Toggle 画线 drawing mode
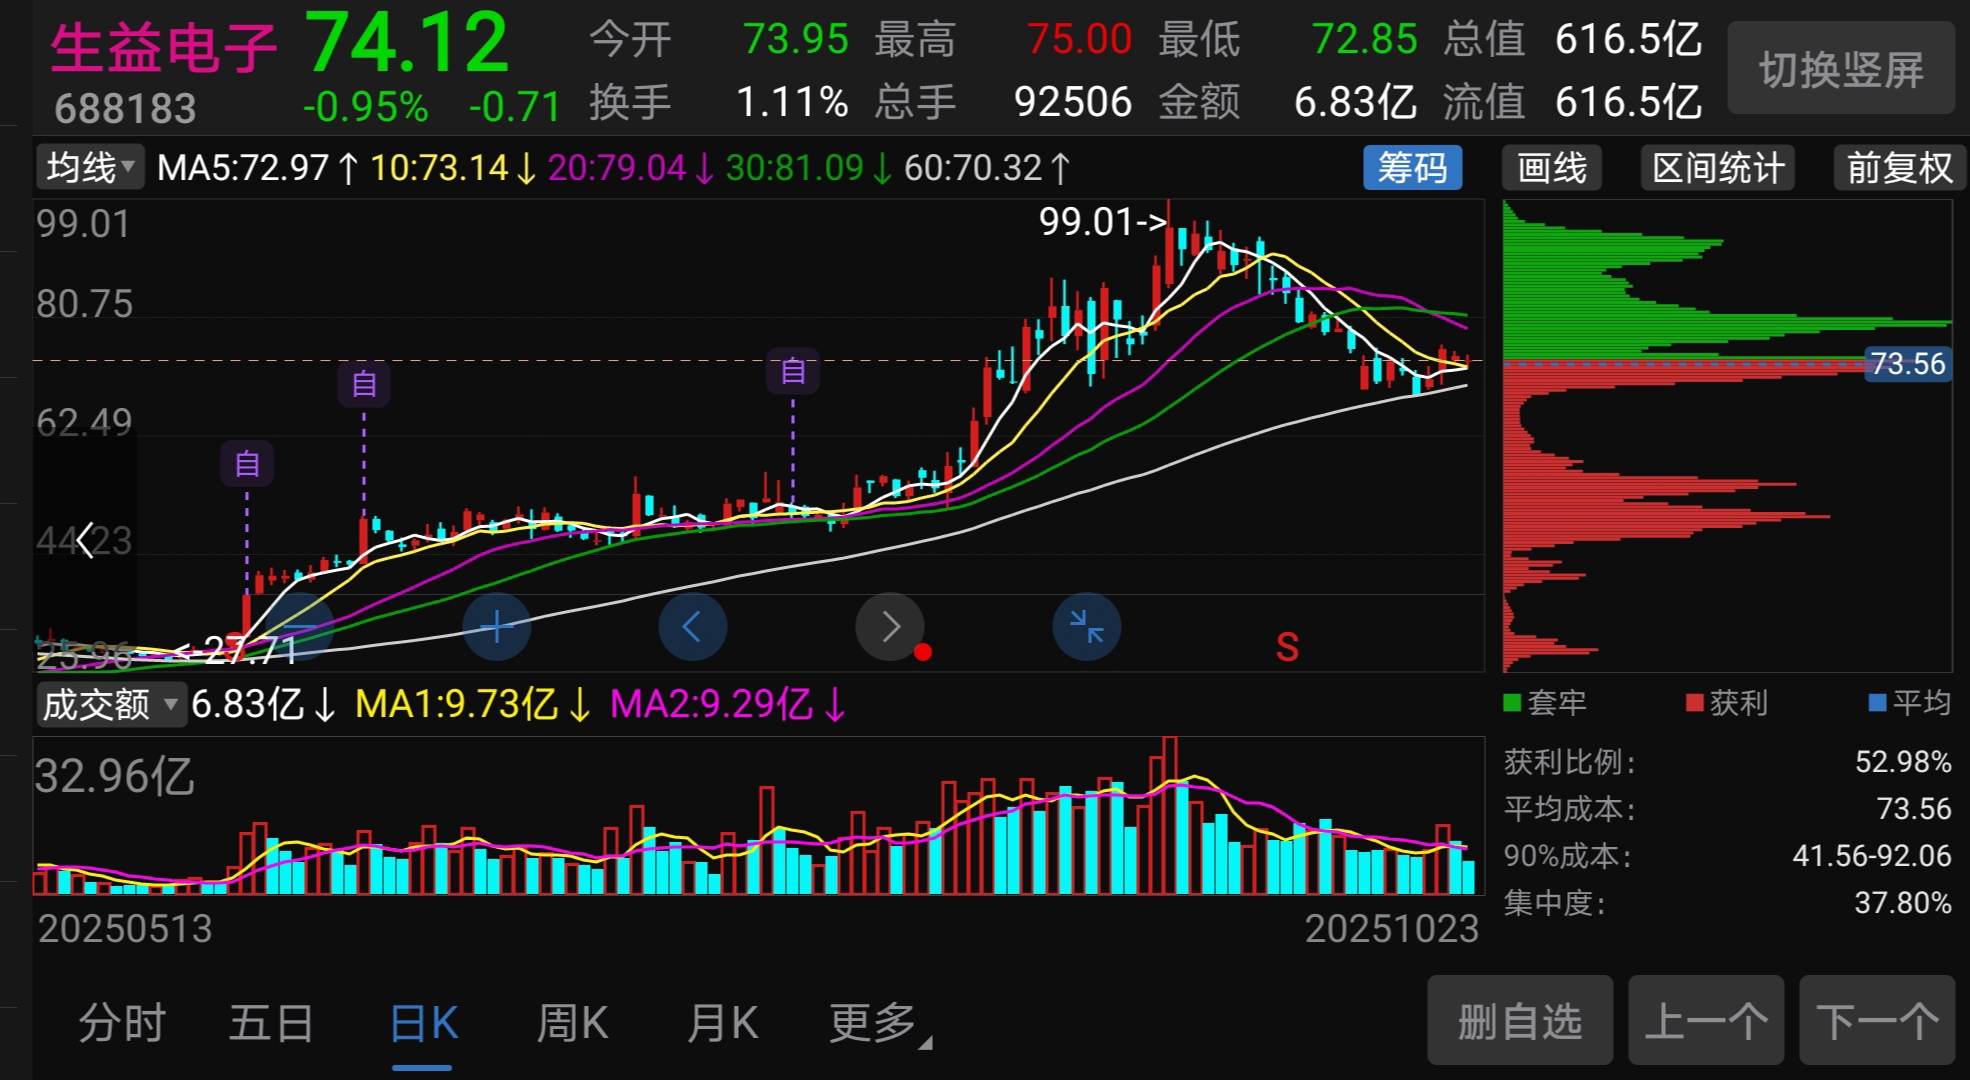1970x1080 pixels. 1551,168
